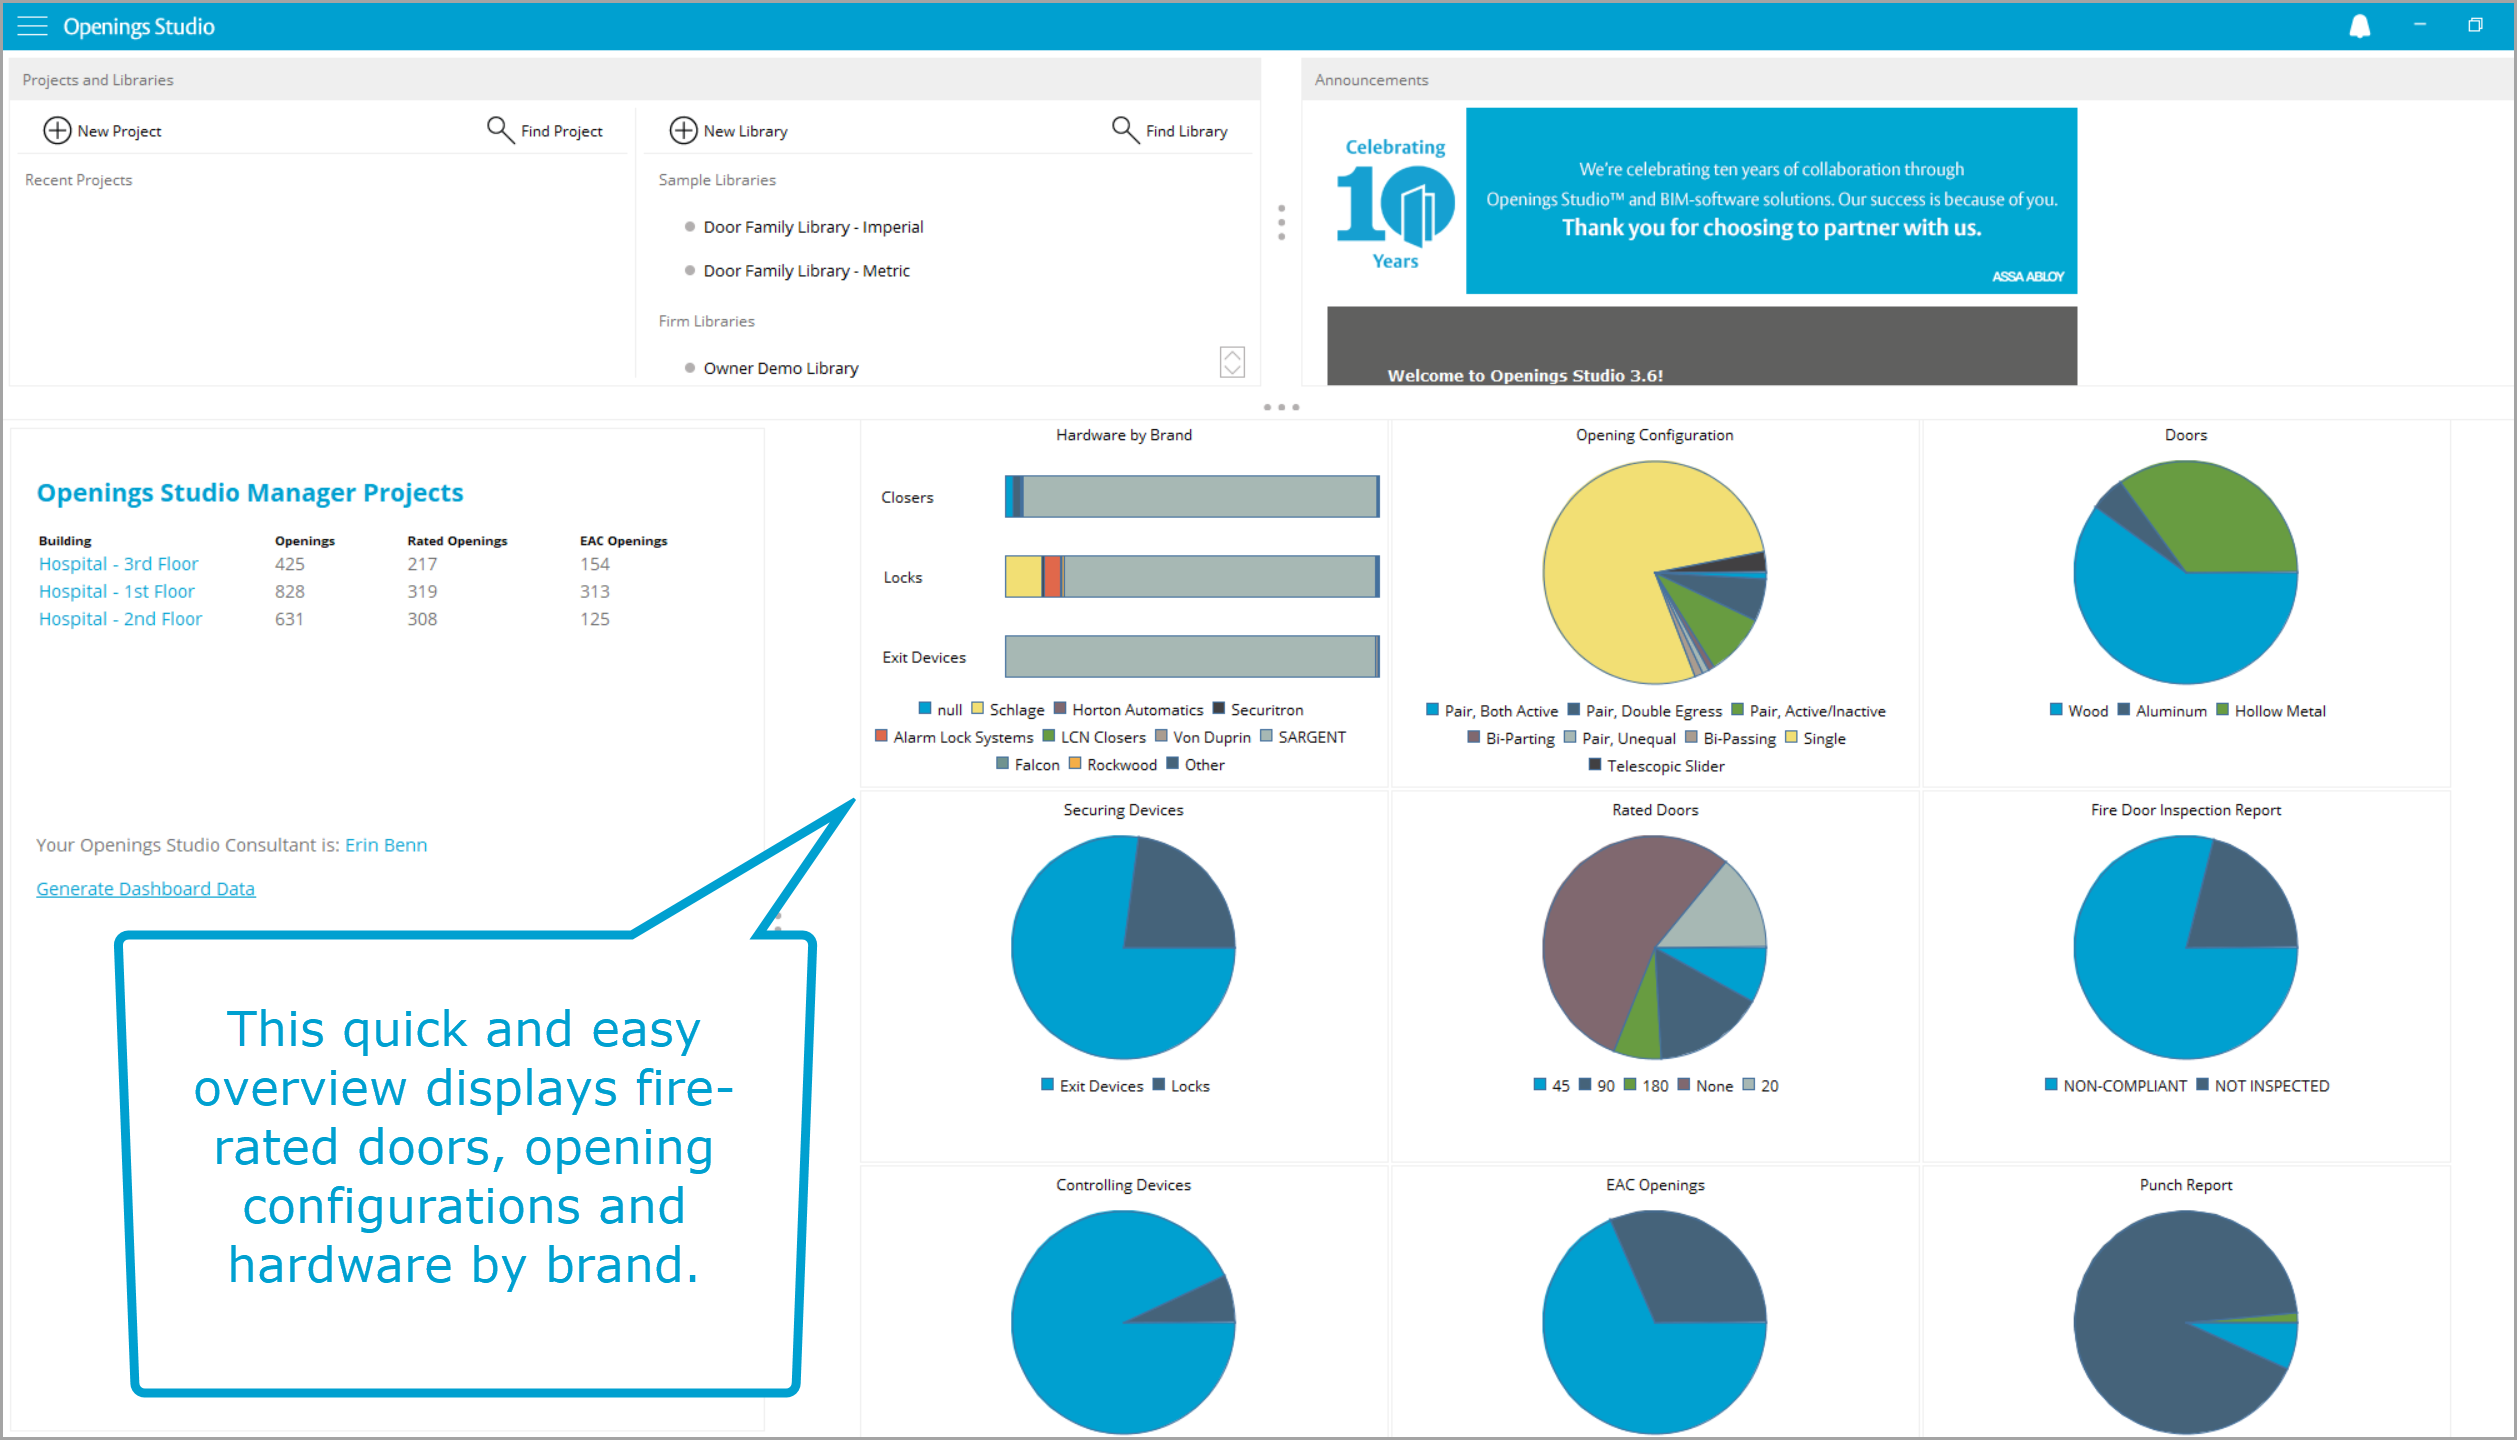Click the scroll arrow box beside Owner Demo Library
The image size is (2517, 1440).
1233,362
